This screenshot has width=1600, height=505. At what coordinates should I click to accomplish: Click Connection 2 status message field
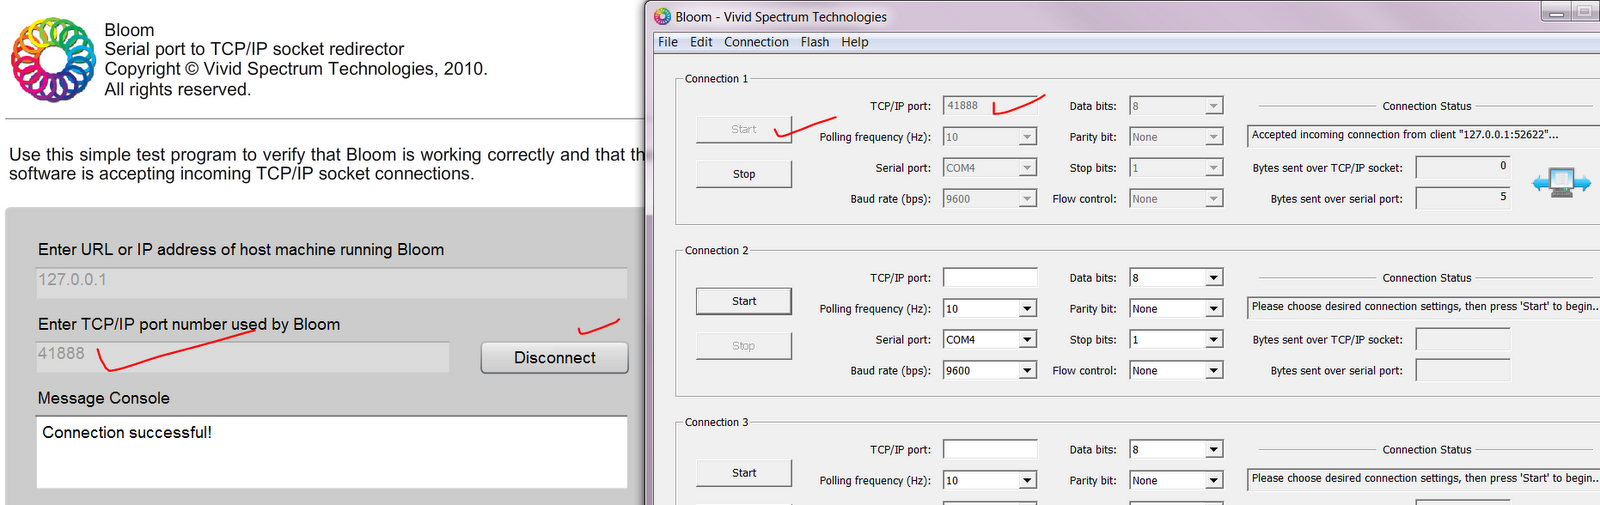click(1424, 307)
